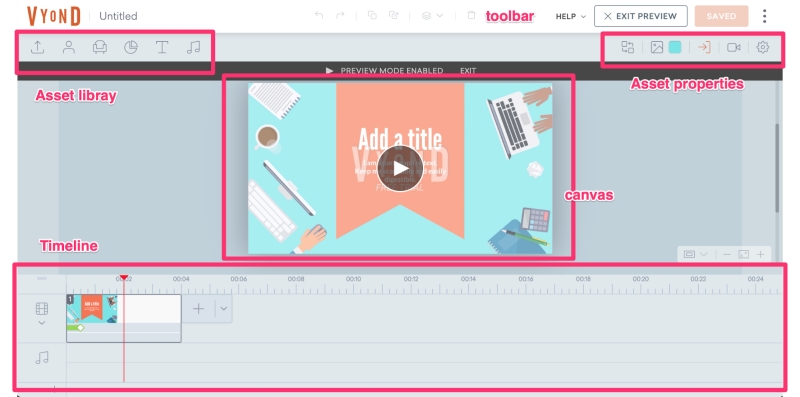800x397 pixels.
Task: Open the turquoise background color swatch
Action: pos(674,47)
